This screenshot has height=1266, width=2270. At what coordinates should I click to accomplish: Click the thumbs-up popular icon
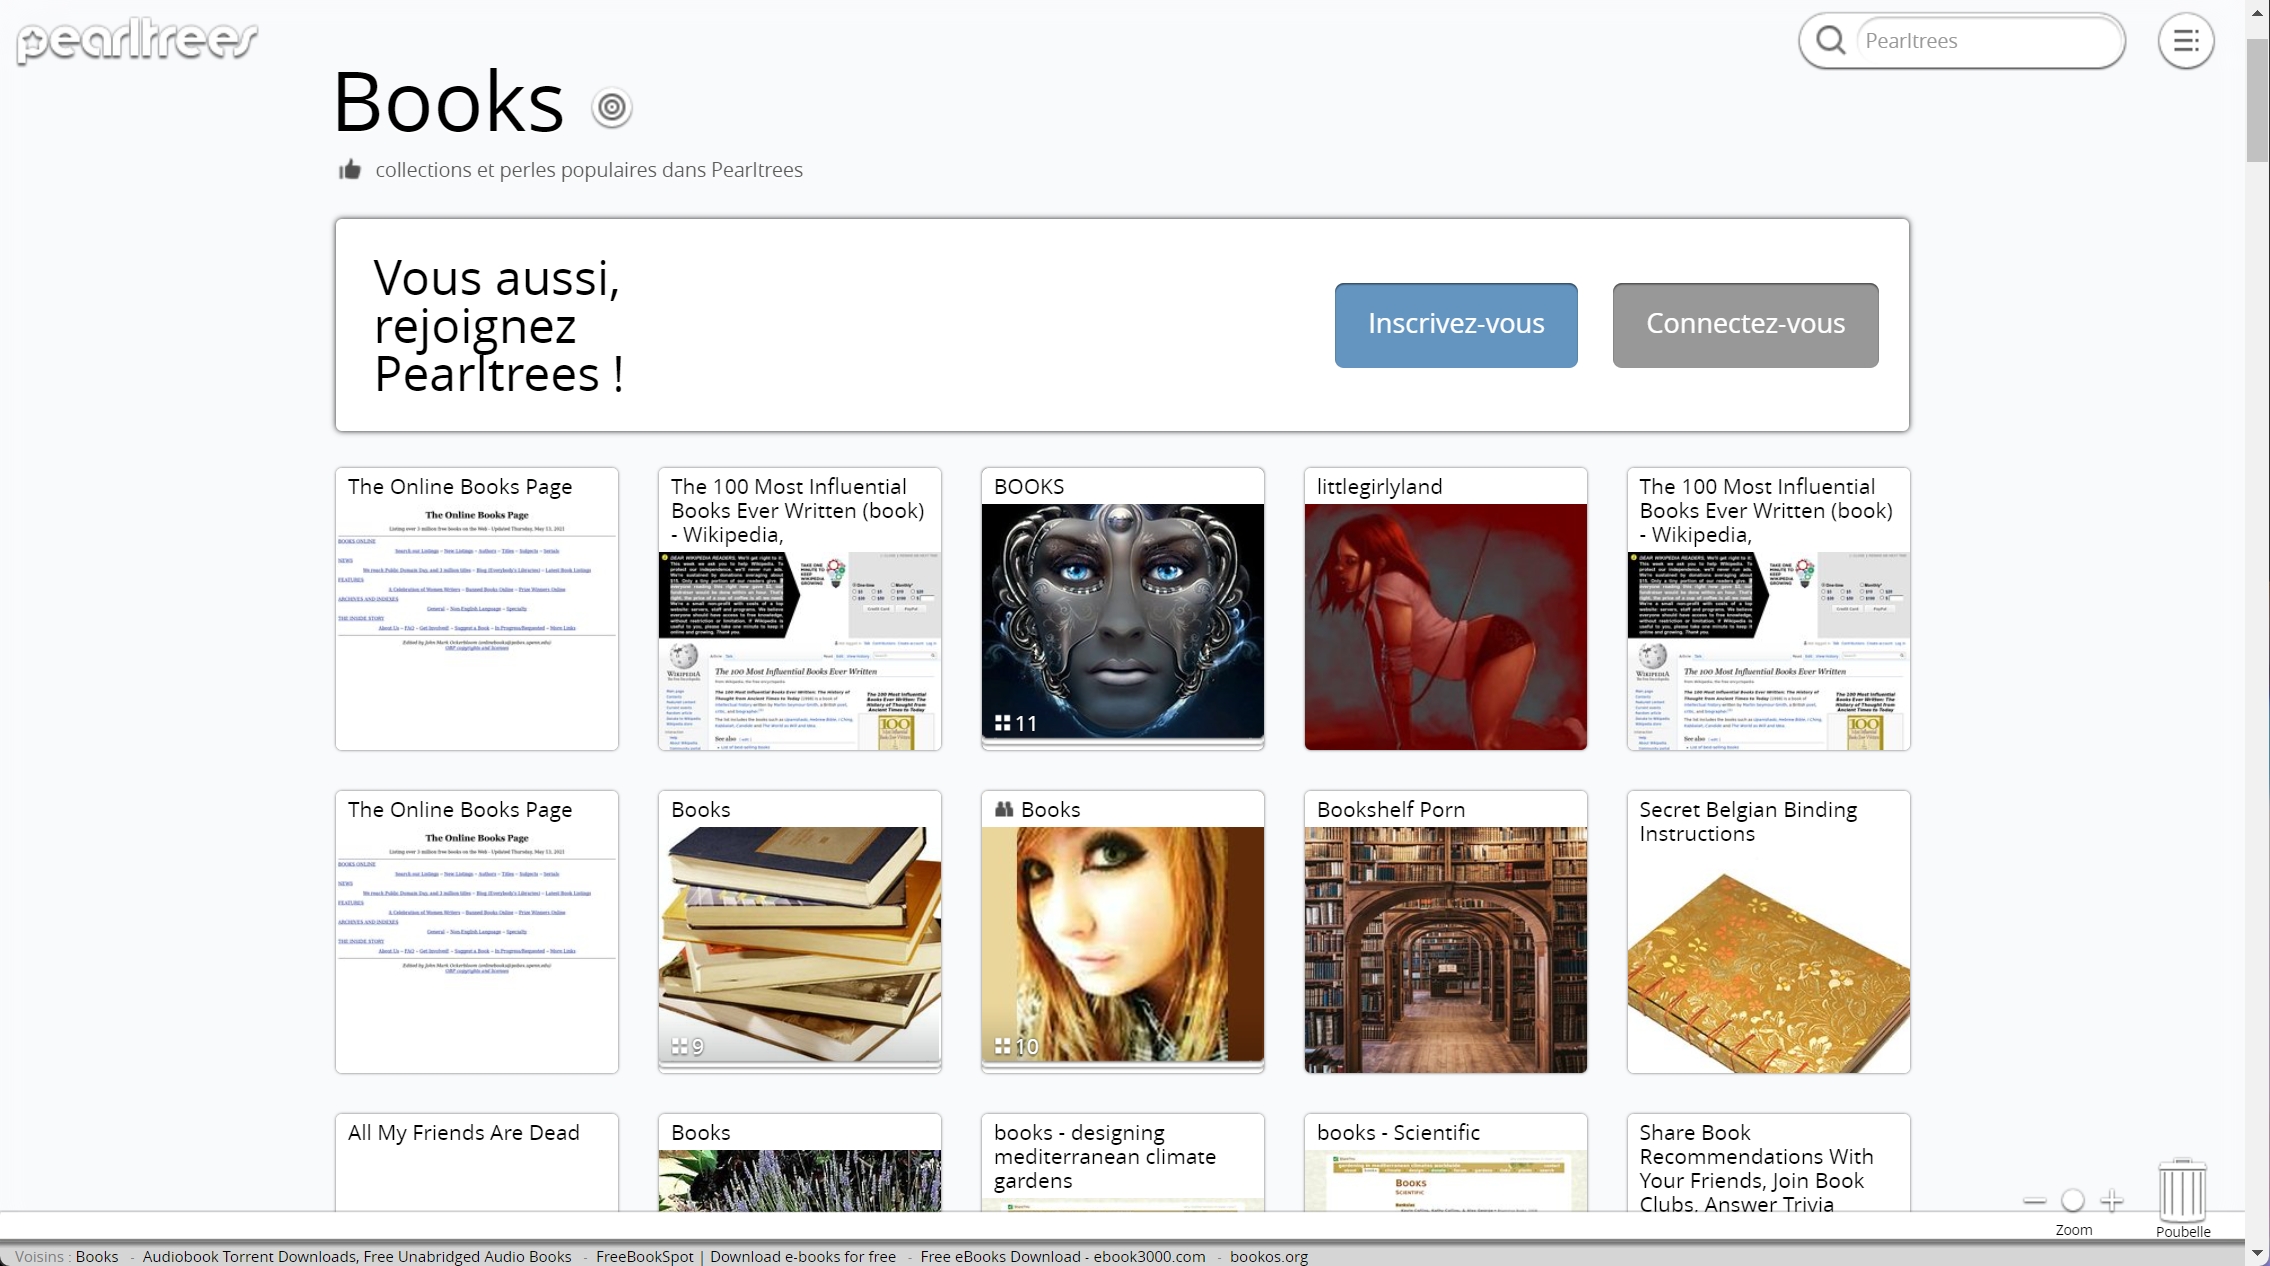click(x=349, y=170)
